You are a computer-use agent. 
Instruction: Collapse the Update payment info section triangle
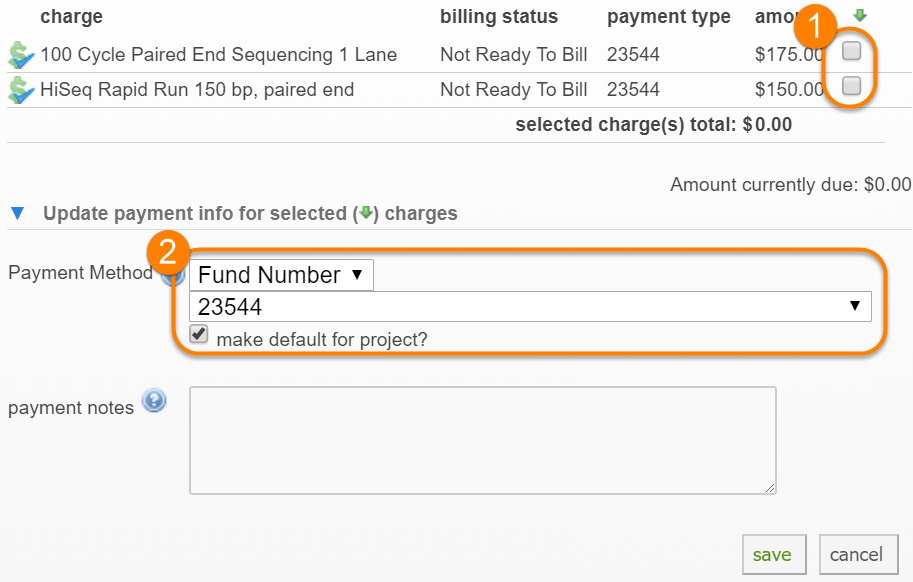click(17, 213)
